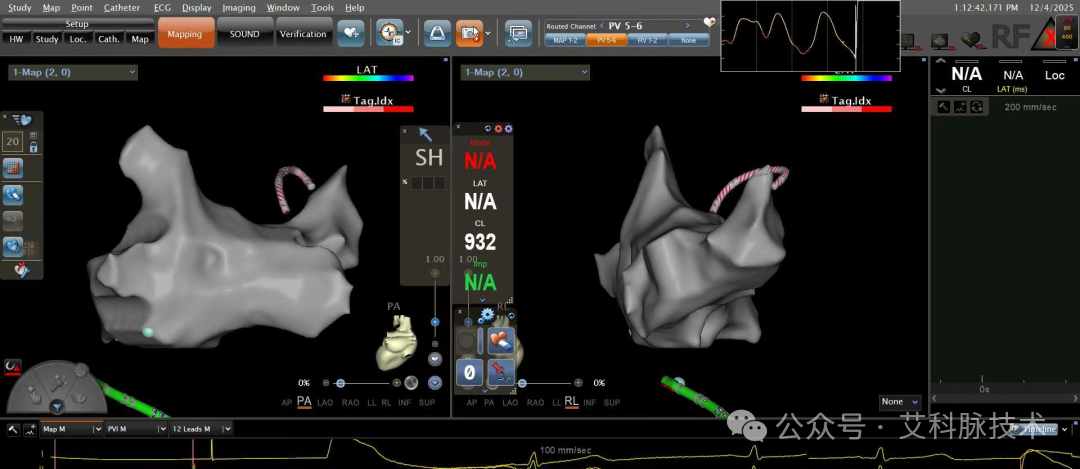Image resolution: width=1080 pixels, height=469 pixels.
Task: Toggle the lock icon next to 20
Action: click(33, 147)
